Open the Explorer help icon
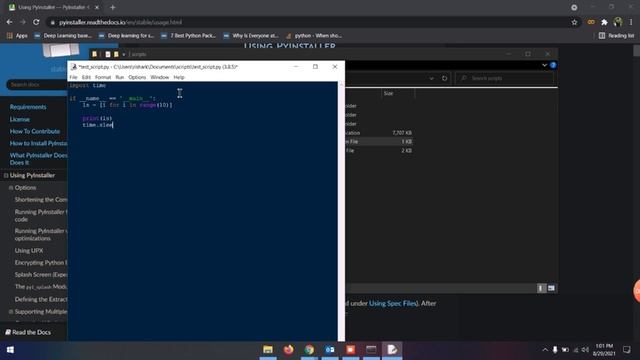 pos(553,65)
